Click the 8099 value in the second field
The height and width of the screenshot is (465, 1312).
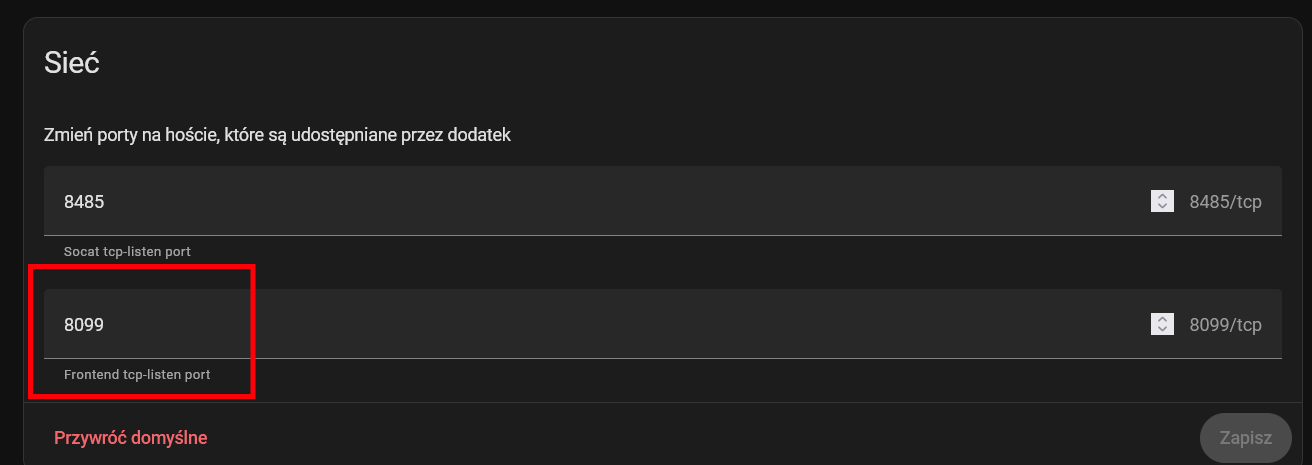(x=84, y=325)
